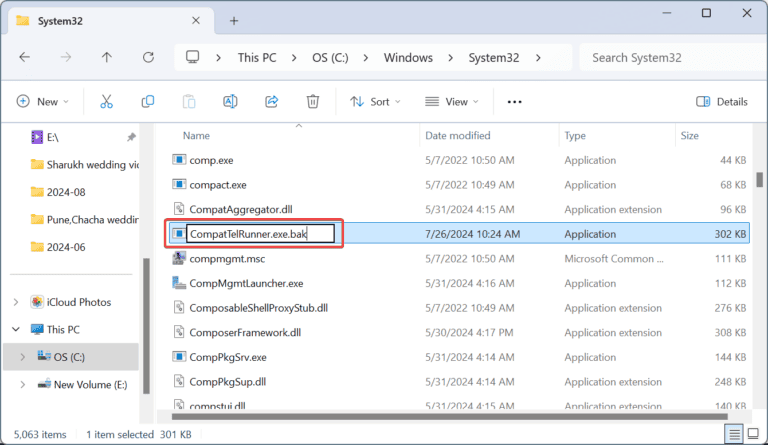Click the 7/26/2024 10:24 AM date cell
The height and width of the screenshot is (445, 768).
pyautogui.click(x=473, y=234)
